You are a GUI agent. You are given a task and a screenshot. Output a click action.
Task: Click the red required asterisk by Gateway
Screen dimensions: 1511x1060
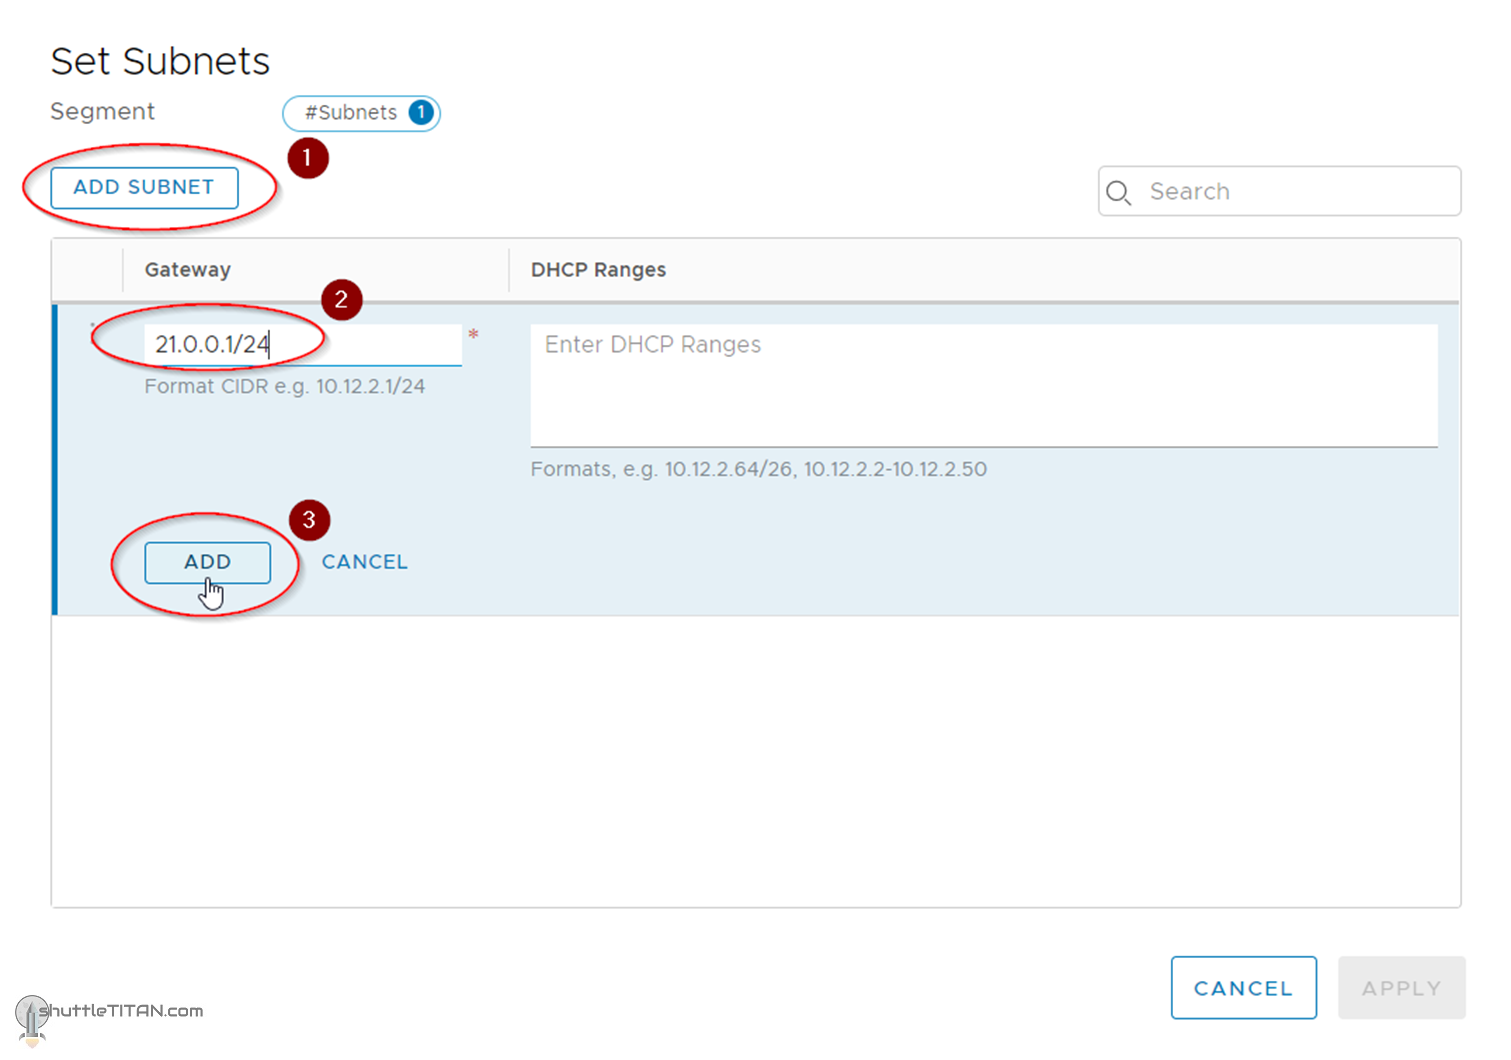point(473,335)
